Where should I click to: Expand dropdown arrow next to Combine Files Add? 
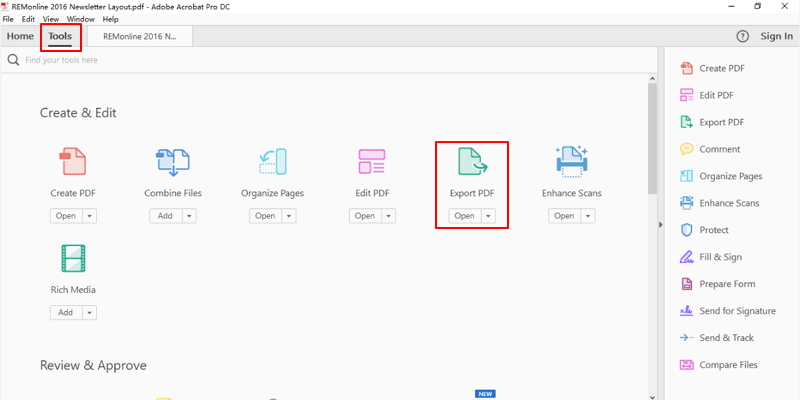tap(189, 216)
